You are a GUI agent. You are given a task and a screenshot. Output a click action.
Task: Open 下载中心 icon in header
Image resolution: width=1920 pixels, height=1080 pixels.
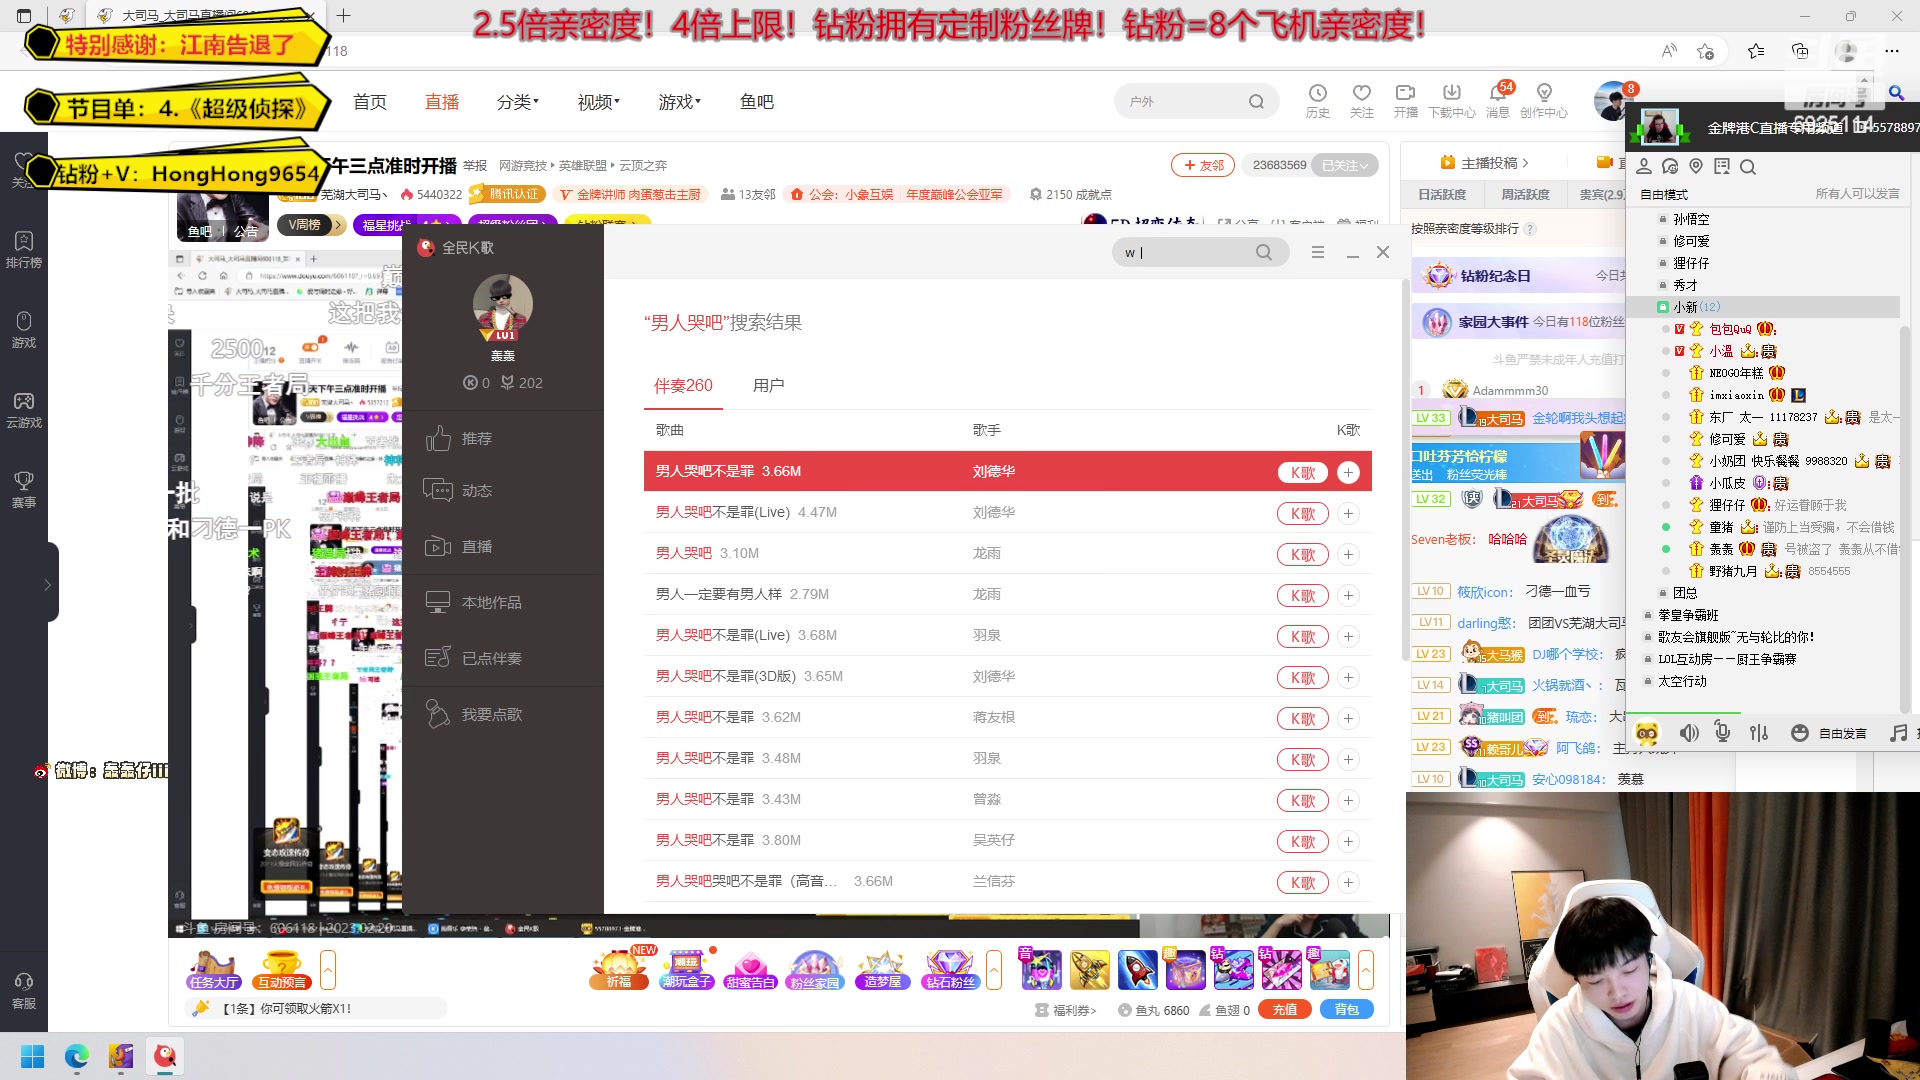click(x=1452, y=101)
